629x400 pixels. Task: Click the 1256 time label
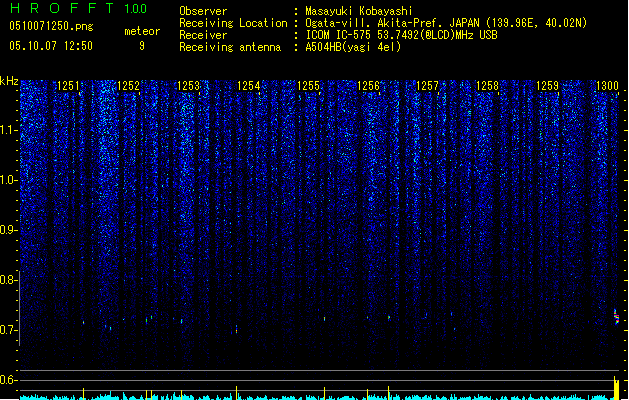click(x=368, y=85)
